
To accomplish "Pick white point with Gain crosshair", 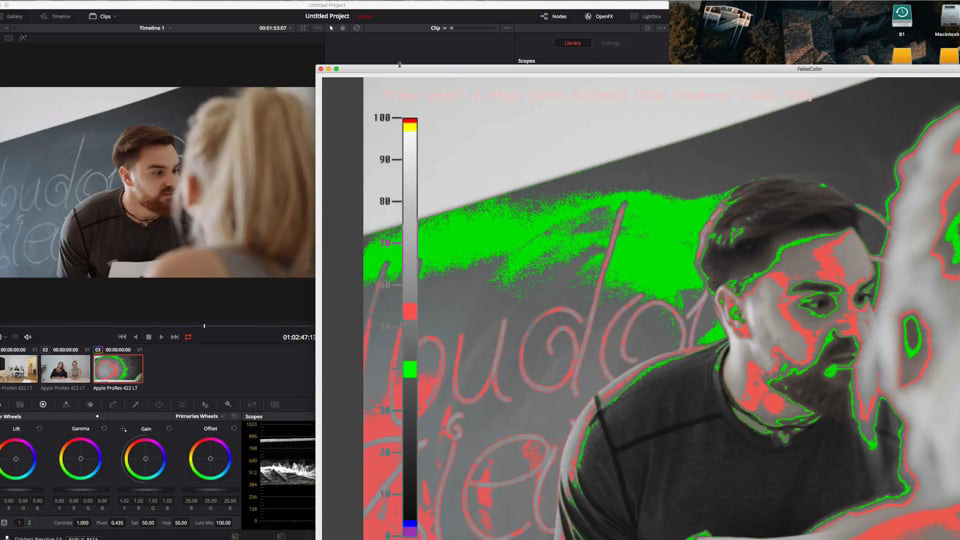I will tap(123, 429).
